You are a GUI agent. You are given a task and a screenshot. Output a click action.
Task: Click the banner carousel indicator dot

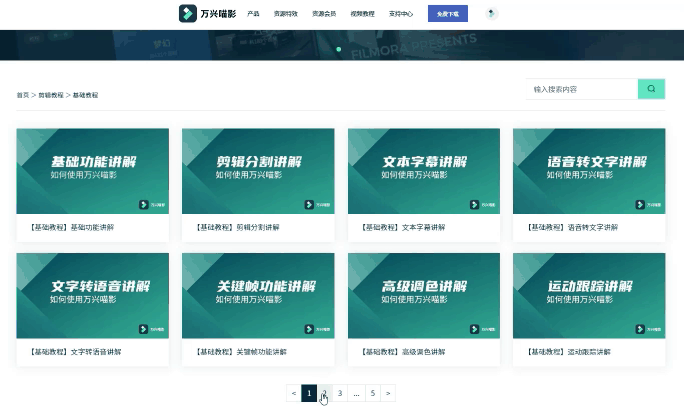tap(339, 49)
